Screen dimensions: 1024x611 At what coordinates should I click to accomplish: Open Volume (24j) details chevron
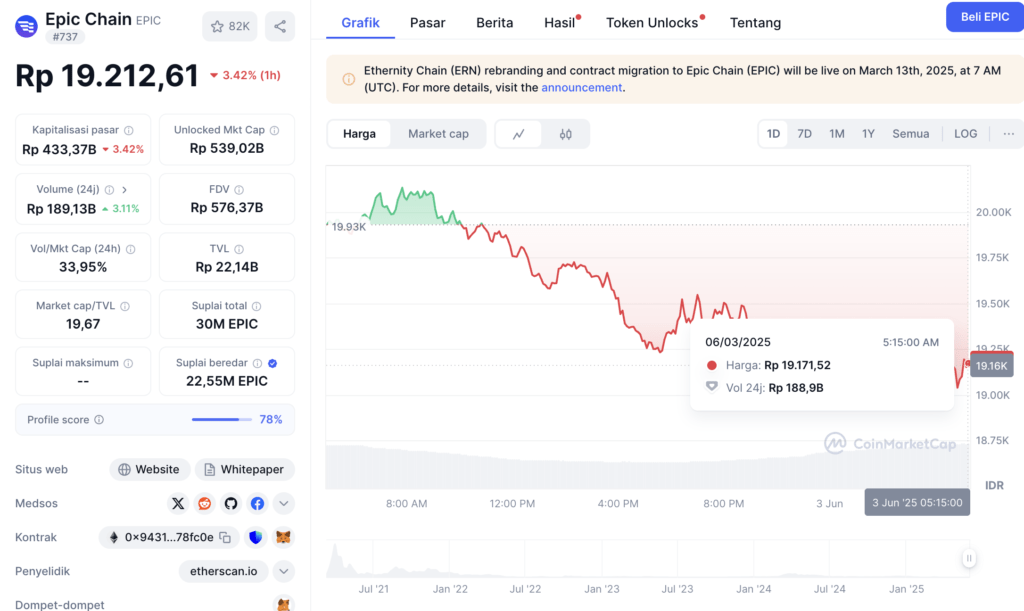pyautogui.click(x=125, y=189)
